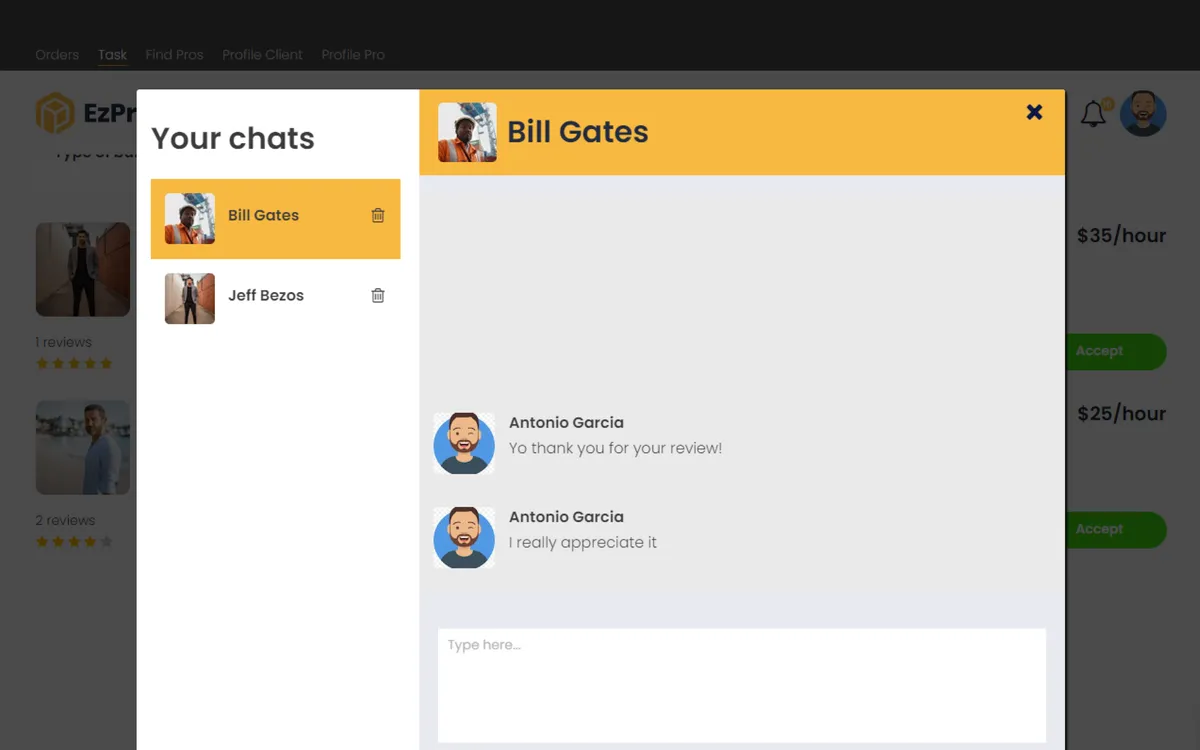Switch to the Task tab
Image resolution: width=1200 pixels, height=750 pixels.
coord(112,55)
